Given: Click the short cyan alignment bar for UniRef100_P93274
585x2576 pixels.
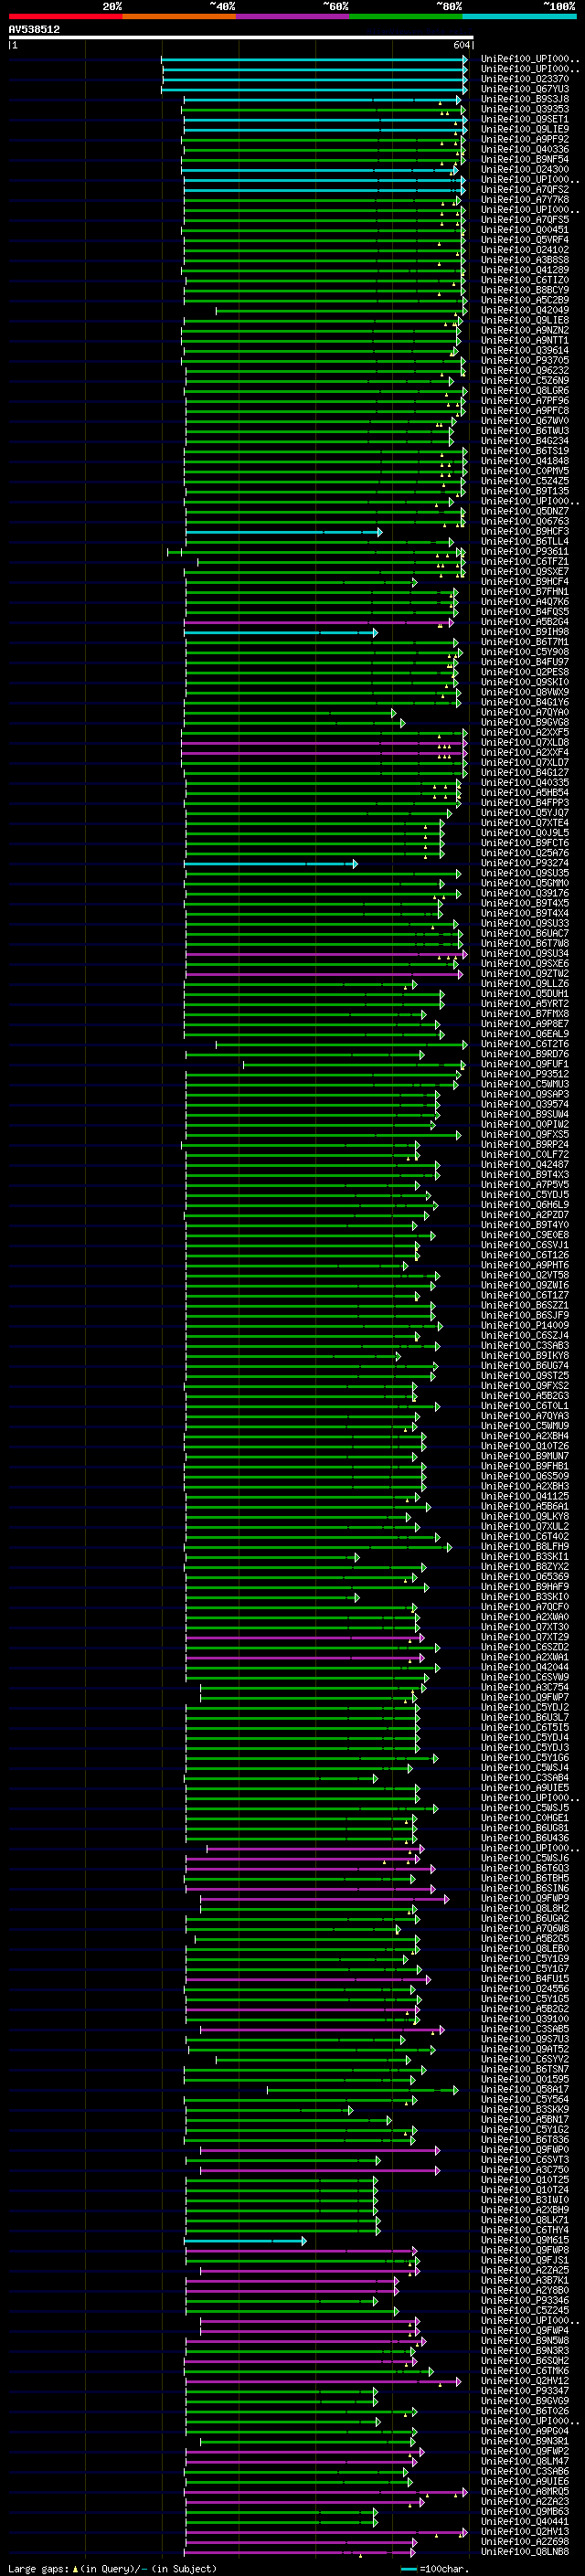Looking at the screenshot, I should pyautogui.click(x=270, y=863).
